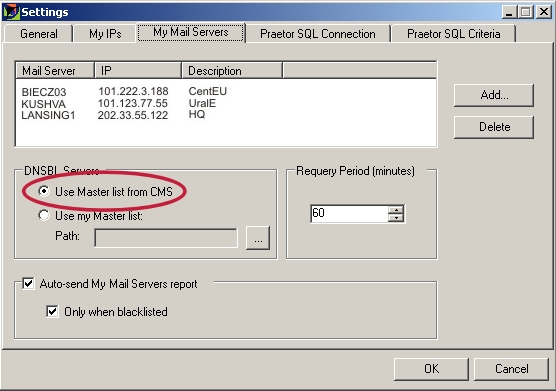
Task: Sort by the Description column header
Action: click(232, 71)
